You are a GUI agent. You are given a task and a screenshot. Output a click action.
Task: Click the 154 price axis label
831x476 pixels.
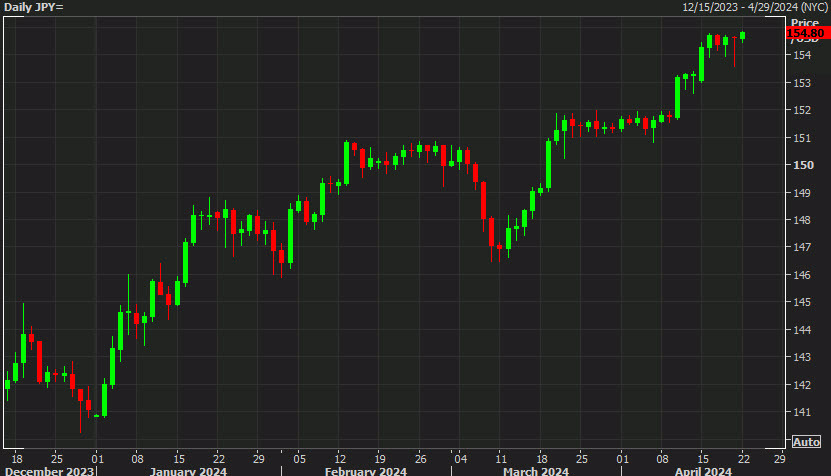[x=802, y=55]
